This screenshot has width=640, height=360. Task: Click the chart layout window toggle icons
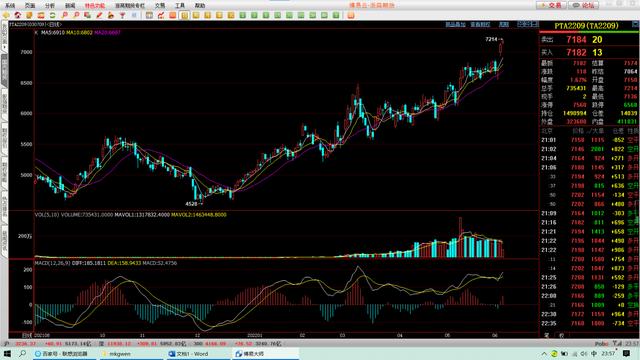click(528, 24)
